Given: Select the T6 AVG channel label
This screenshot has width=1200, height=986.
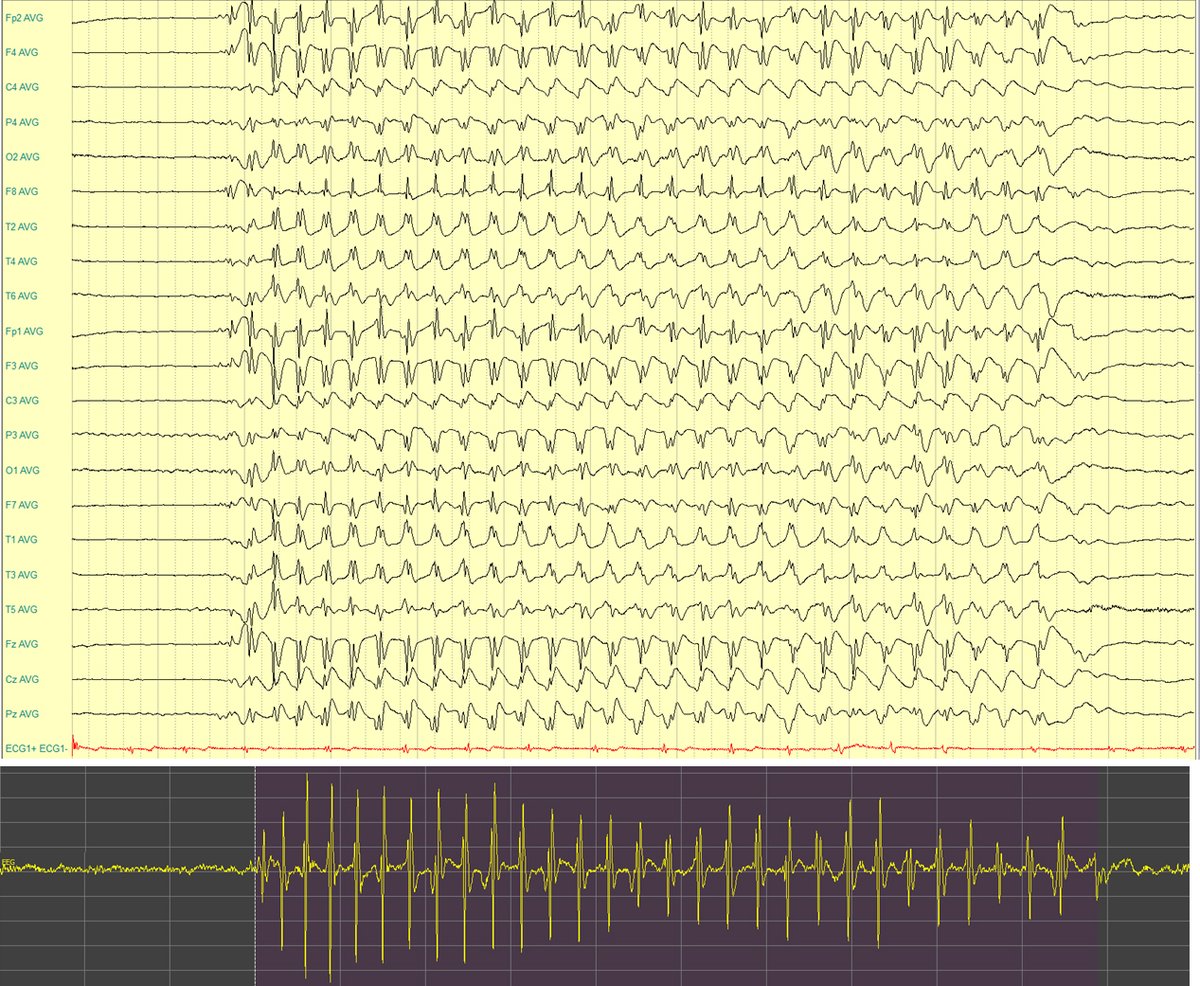Looking at the screenshot, I should 22,296.
